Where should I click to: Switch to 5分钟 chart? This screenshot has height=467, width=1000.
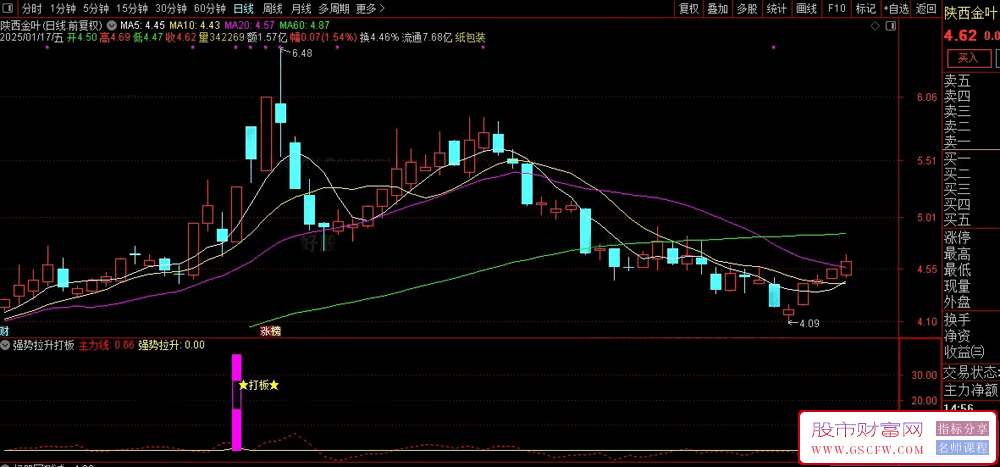click(94, 8)
